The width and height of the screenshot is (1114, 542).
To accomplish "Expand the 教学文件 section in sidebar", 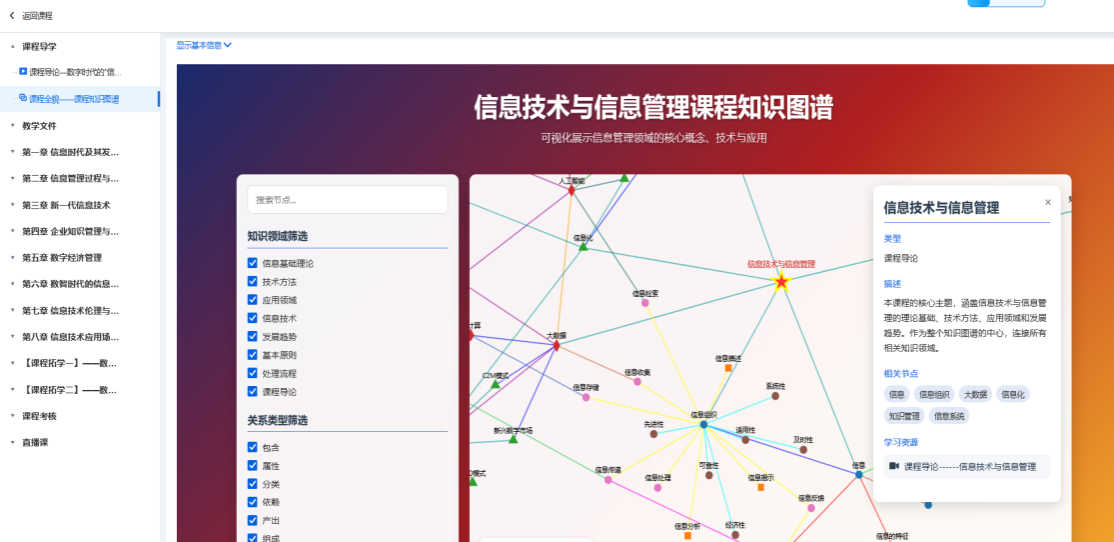I will [40, 126].
